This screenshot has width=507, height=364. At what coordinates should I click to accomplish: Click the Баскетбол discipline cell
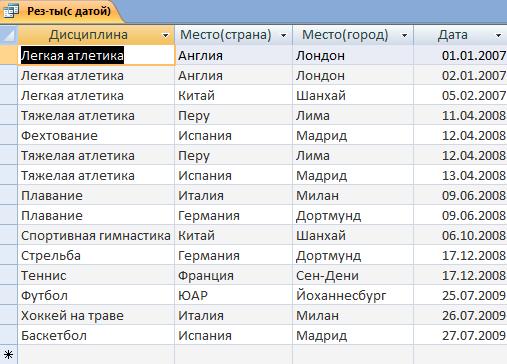(96, 335)
